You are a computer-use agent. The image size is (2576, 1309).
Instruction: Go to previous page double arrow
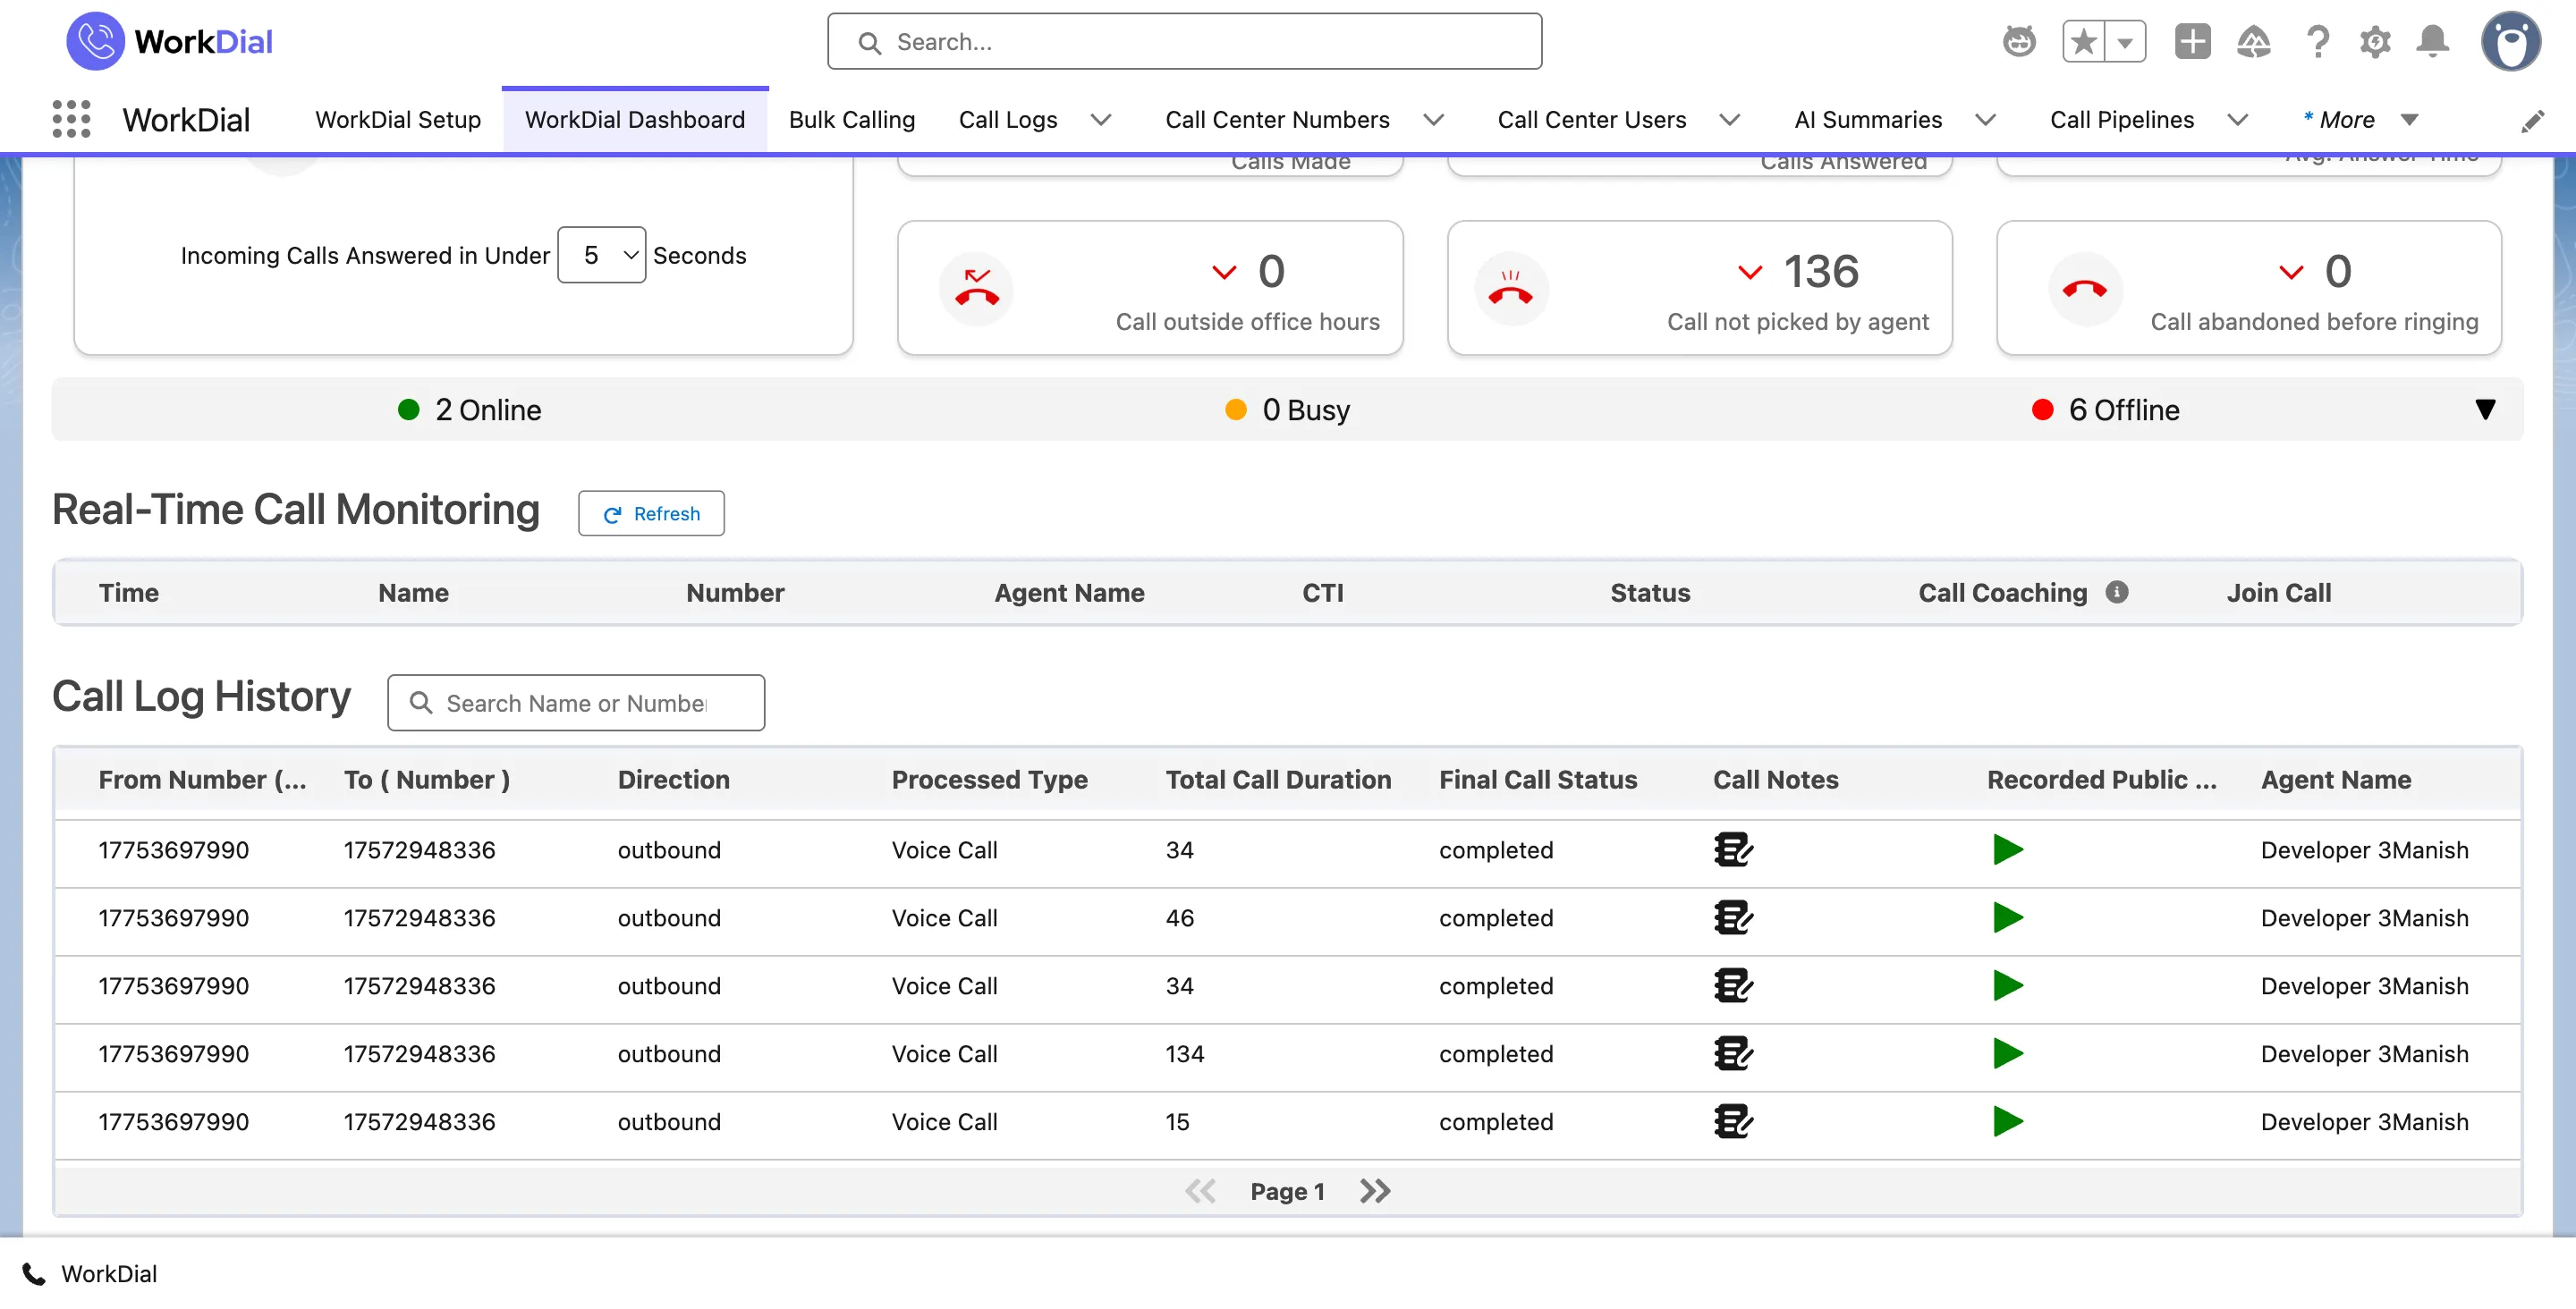[x=1200, y=1191]
